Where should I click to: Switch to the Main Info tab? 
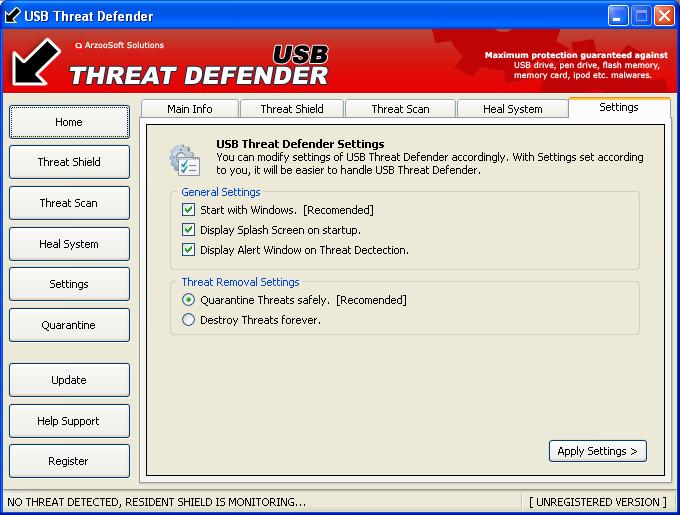click(x=190, y=109)
